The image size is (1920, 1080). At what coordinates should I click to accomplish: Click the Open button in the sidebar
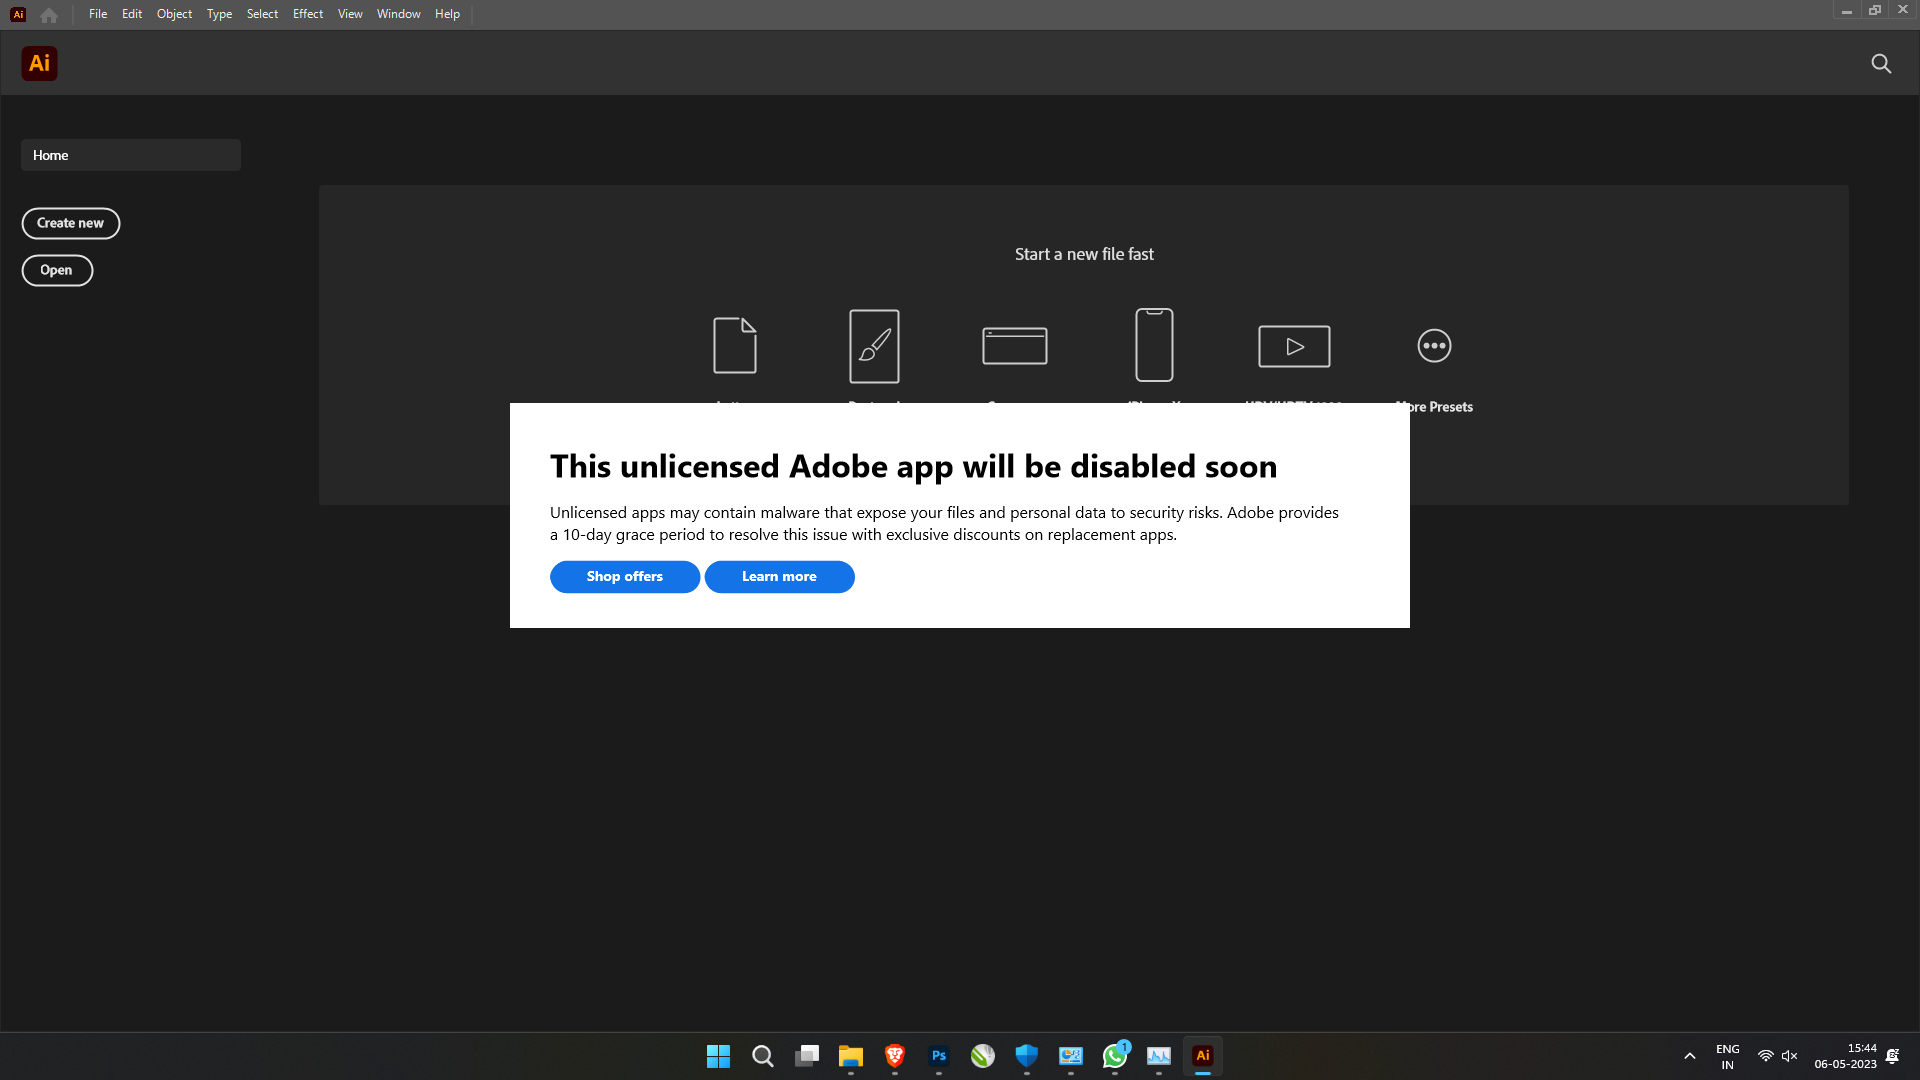(x=57, y=270)
